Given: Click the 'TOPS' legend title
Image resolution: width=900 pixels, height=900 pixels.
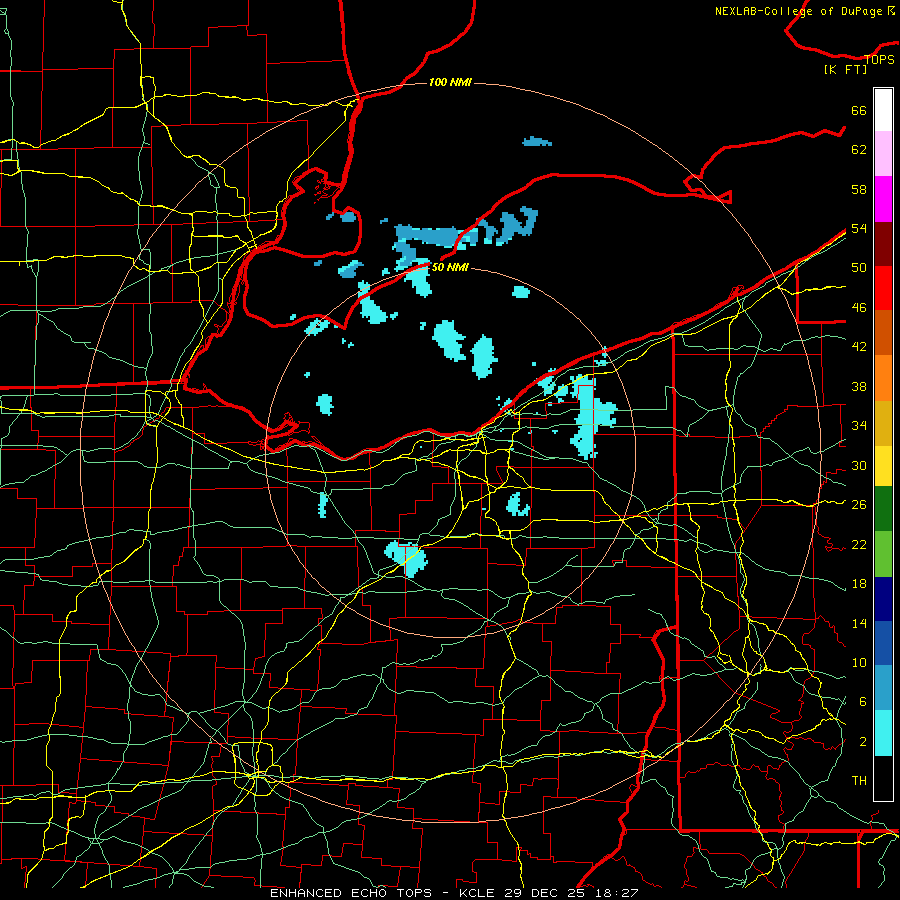Looking at the screenshot, I should click(879, 59).
